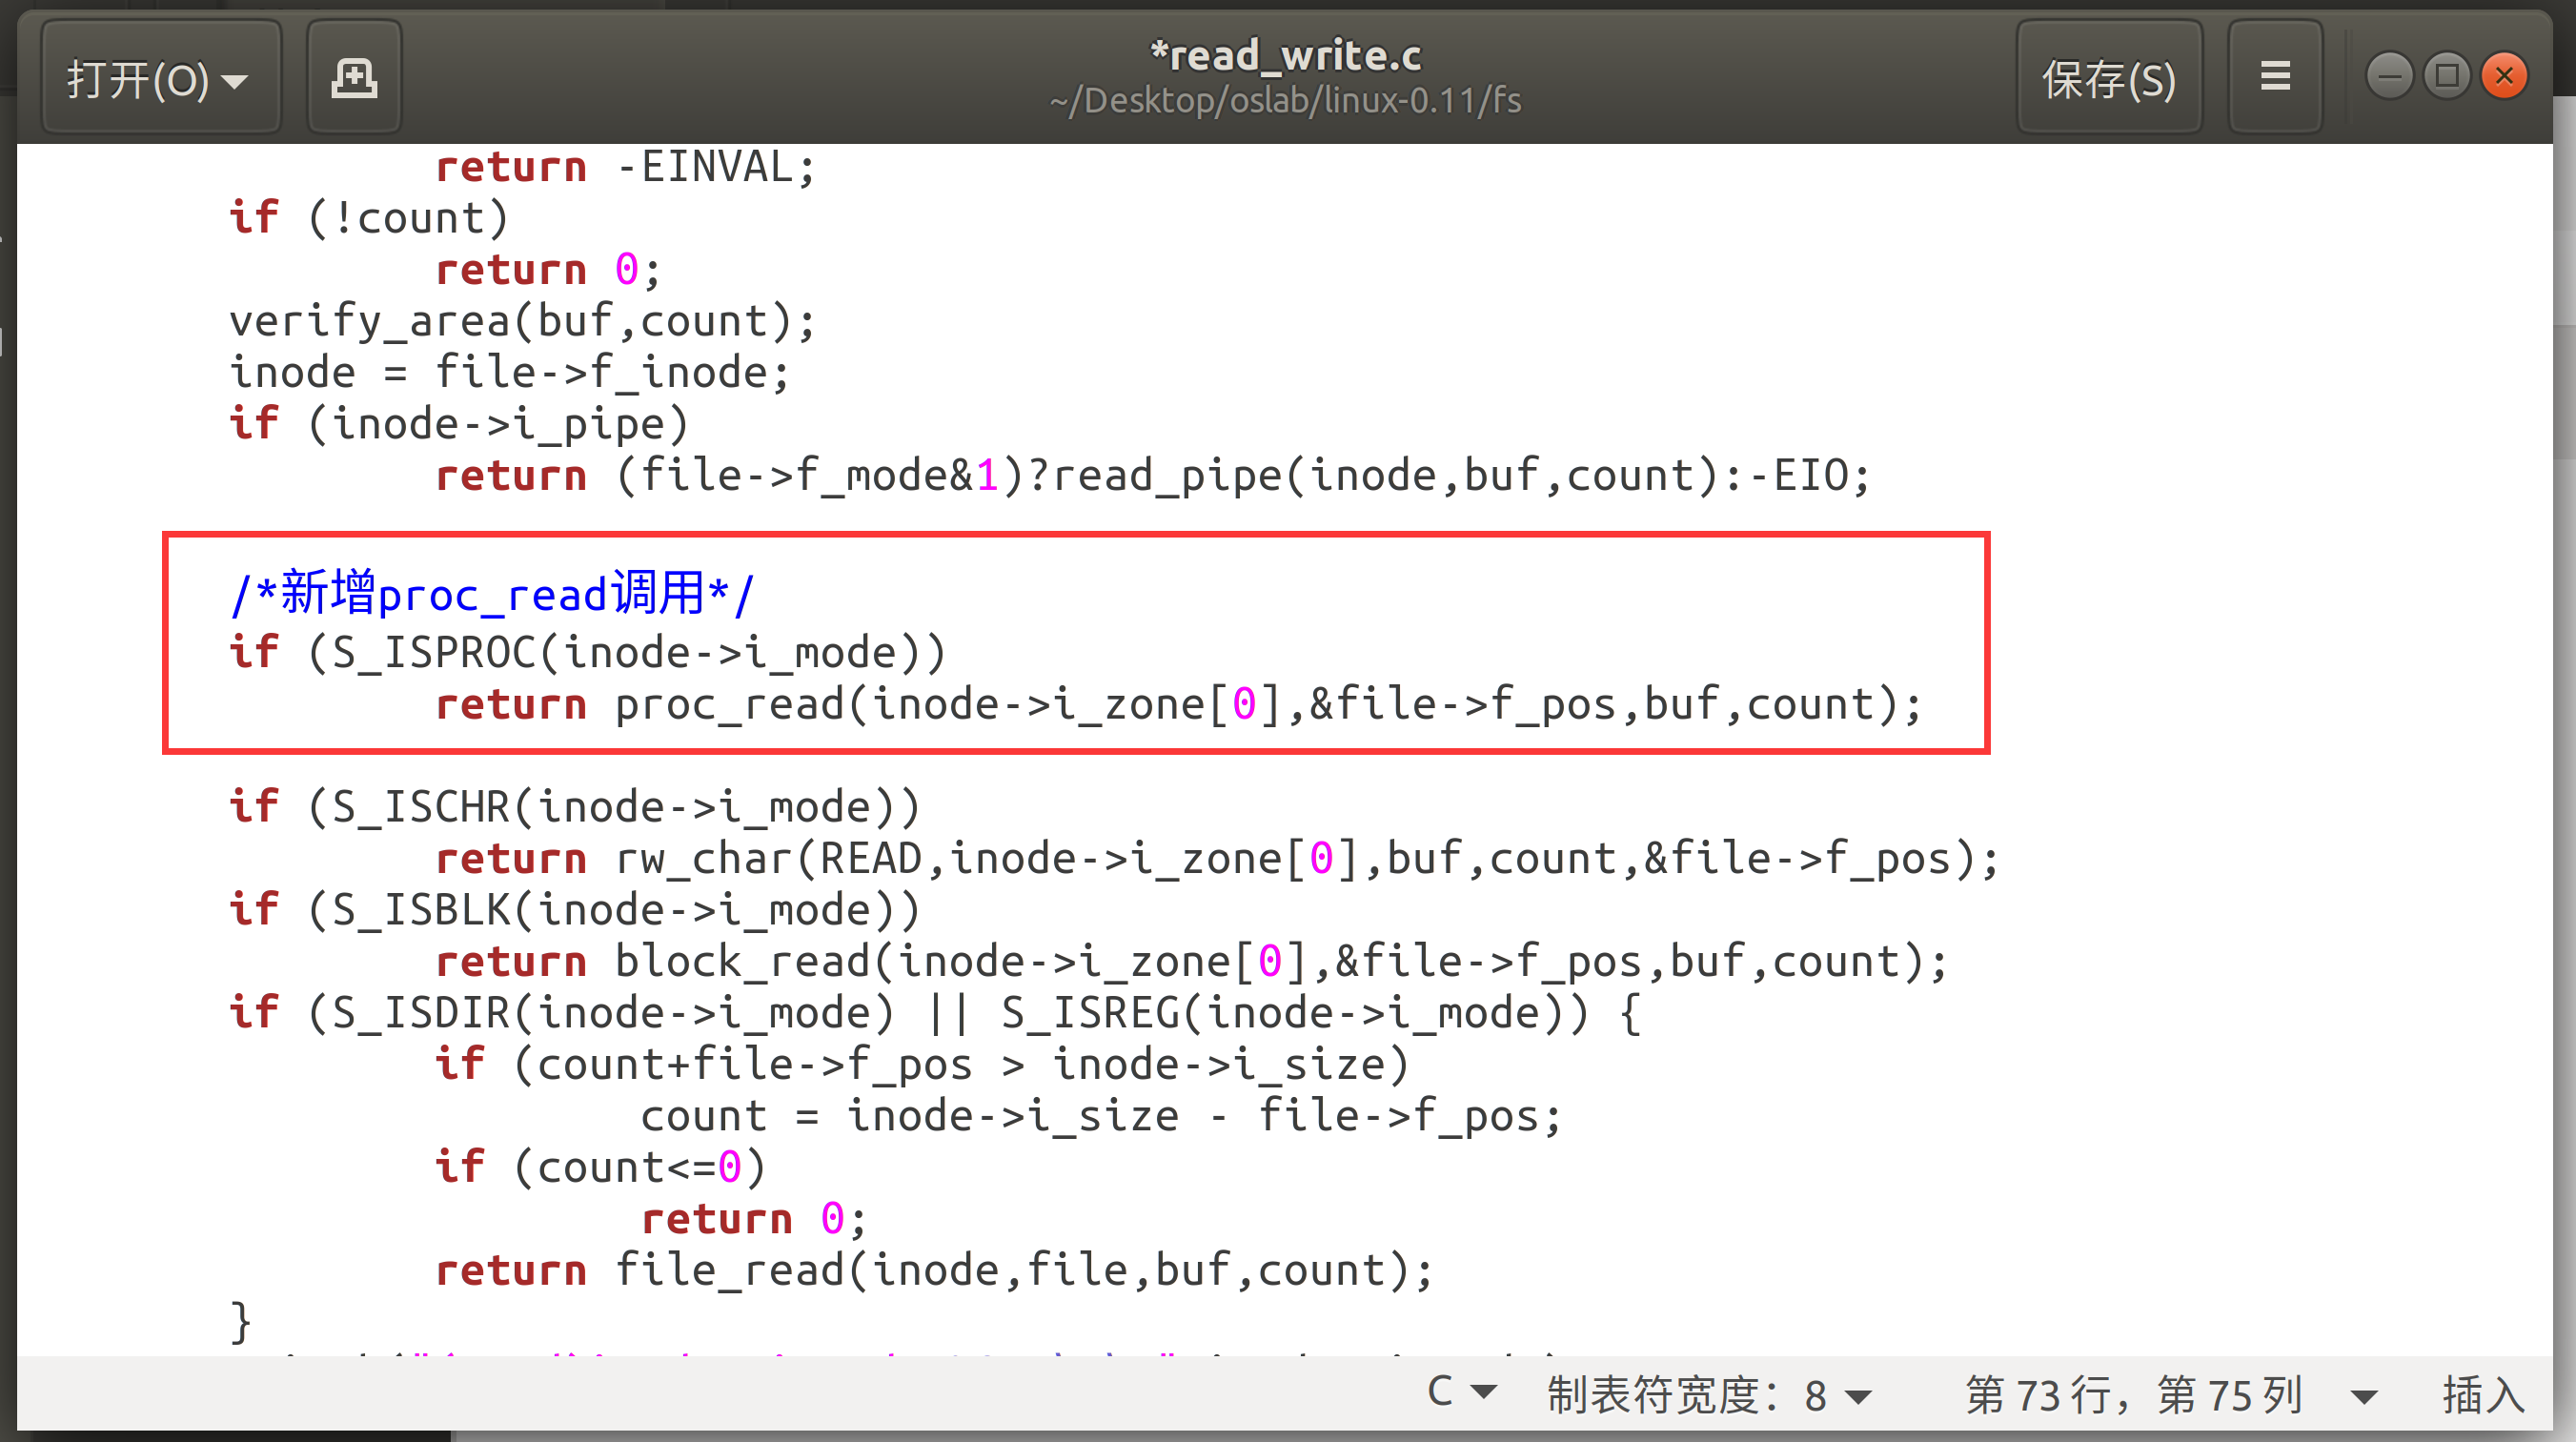
Task: Click the 'return rw_char(READ' line
Action: tap(1217, 859)
